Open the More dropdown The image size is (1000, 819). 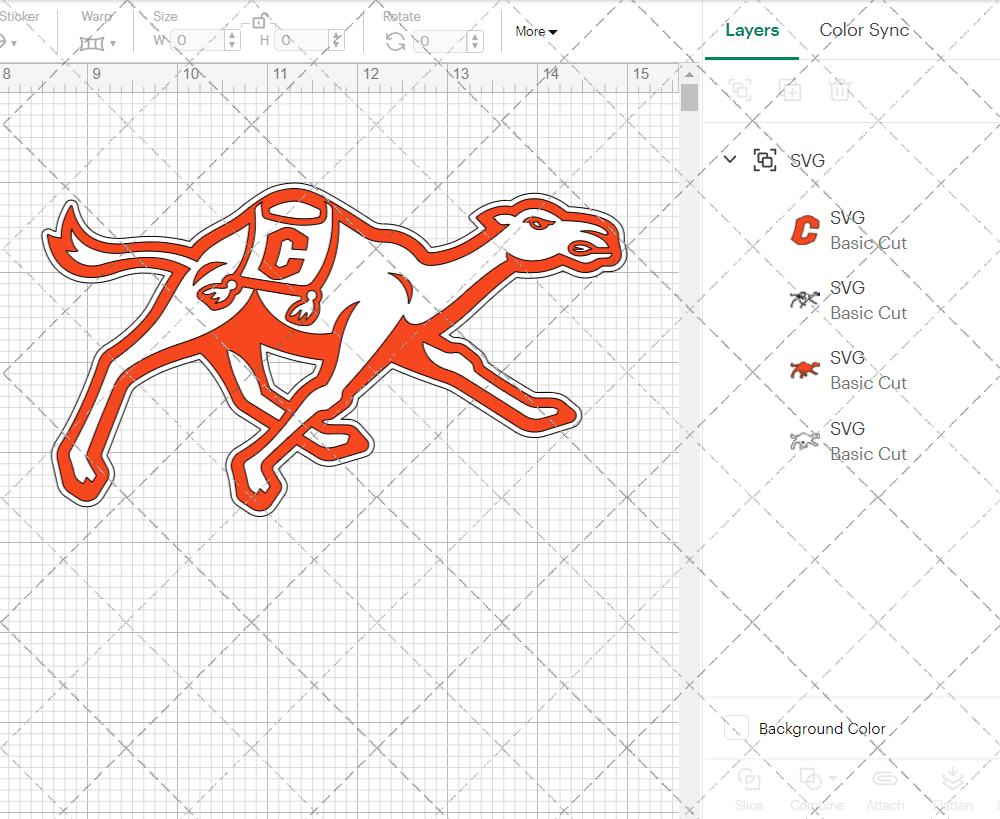(x=536, y=31)
